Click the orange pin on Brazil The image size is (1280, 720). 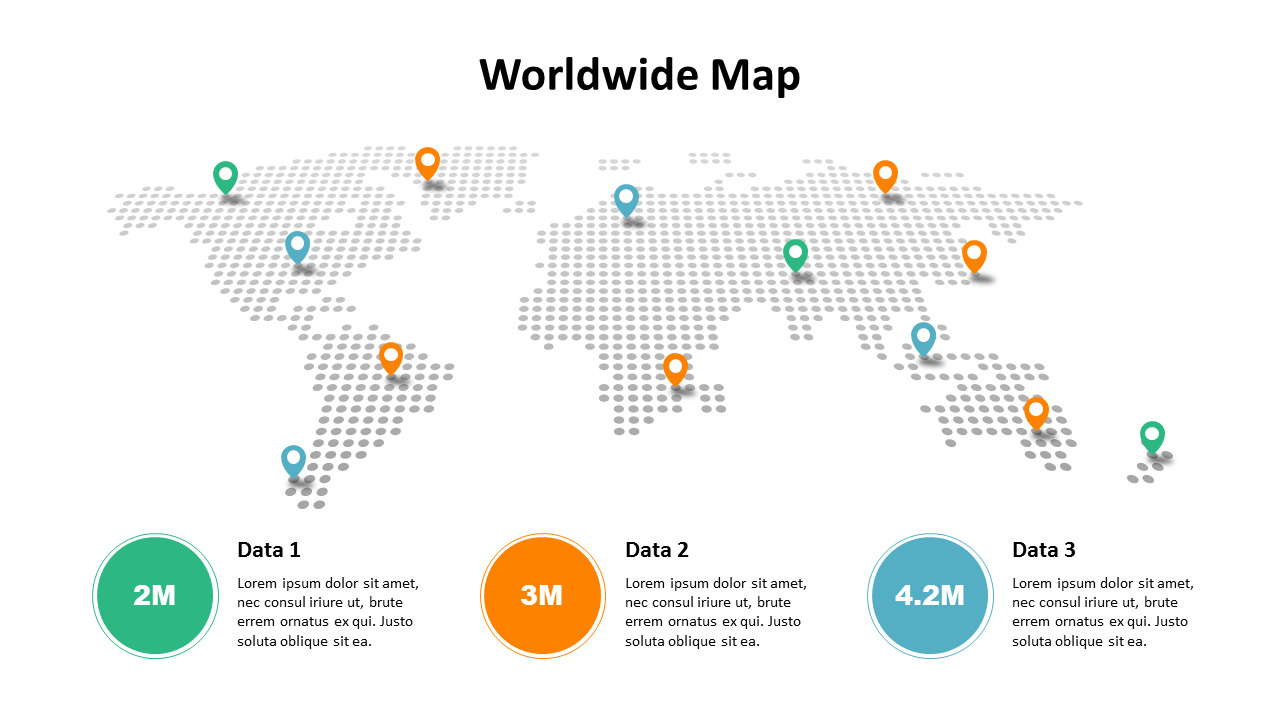click(x=390, y=358)
